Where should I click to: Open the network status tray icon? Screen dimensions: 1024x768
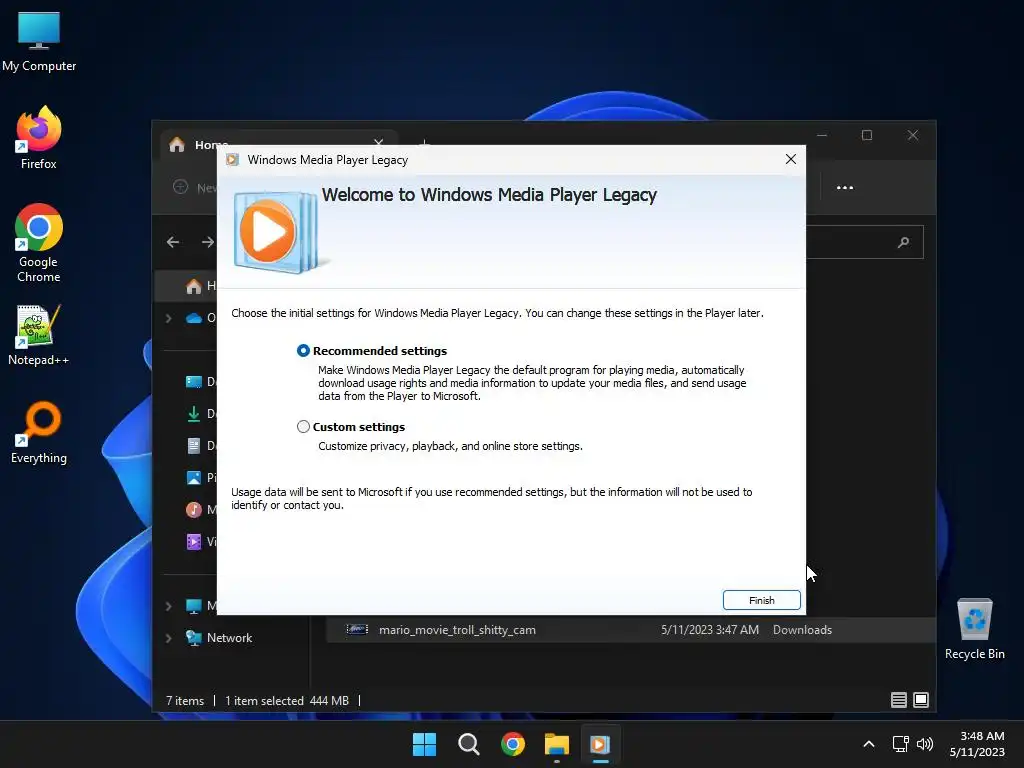[x=901, y=744]
